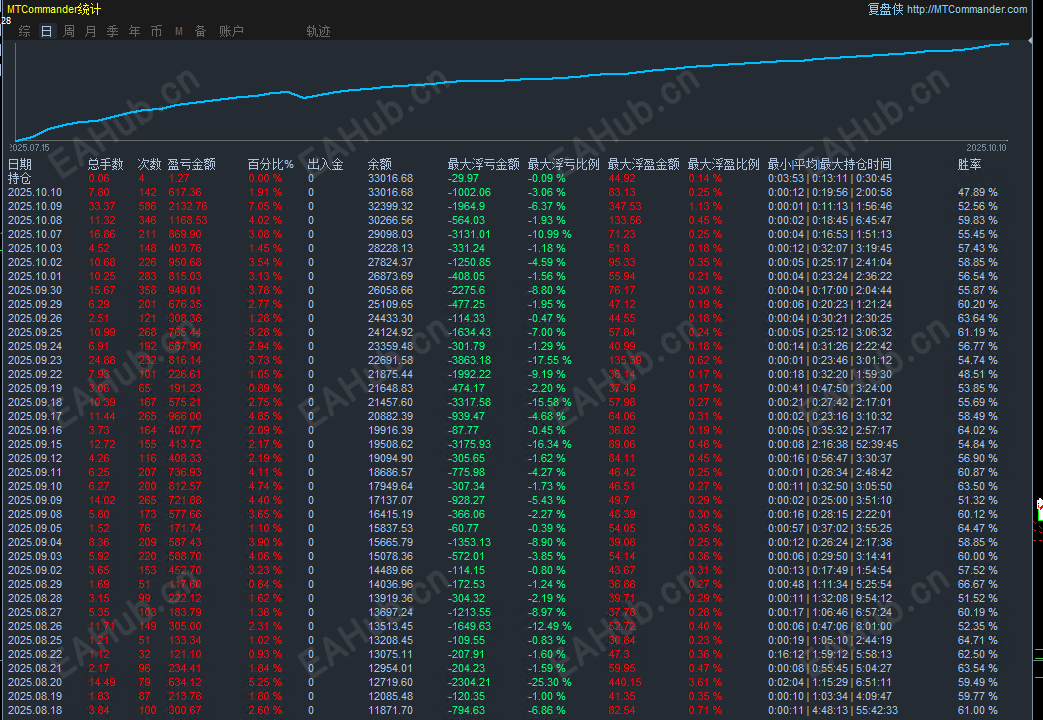1043x720 pixels.
Task: Select the 年 yearly tab
Action: click(134, 31)
